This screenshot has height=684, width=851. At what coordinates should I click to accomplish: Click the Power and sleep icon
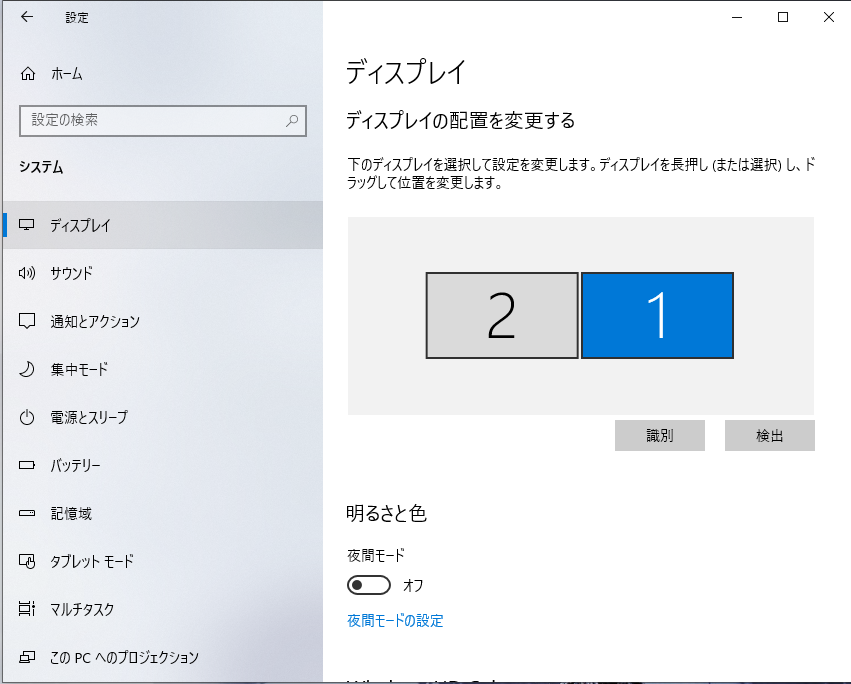(x=28, y=417)
